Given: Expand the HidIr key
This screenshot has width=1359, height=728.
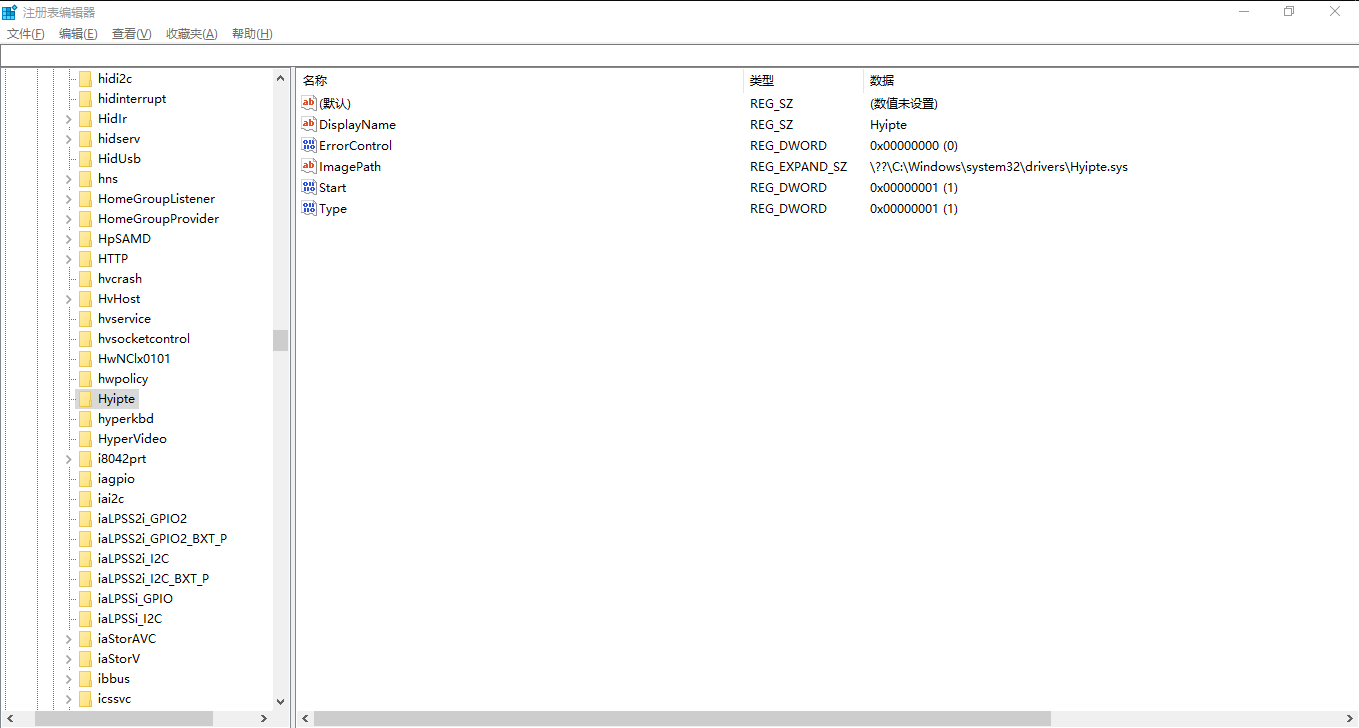Looking at the screenshot, I should tap(68, 118).
